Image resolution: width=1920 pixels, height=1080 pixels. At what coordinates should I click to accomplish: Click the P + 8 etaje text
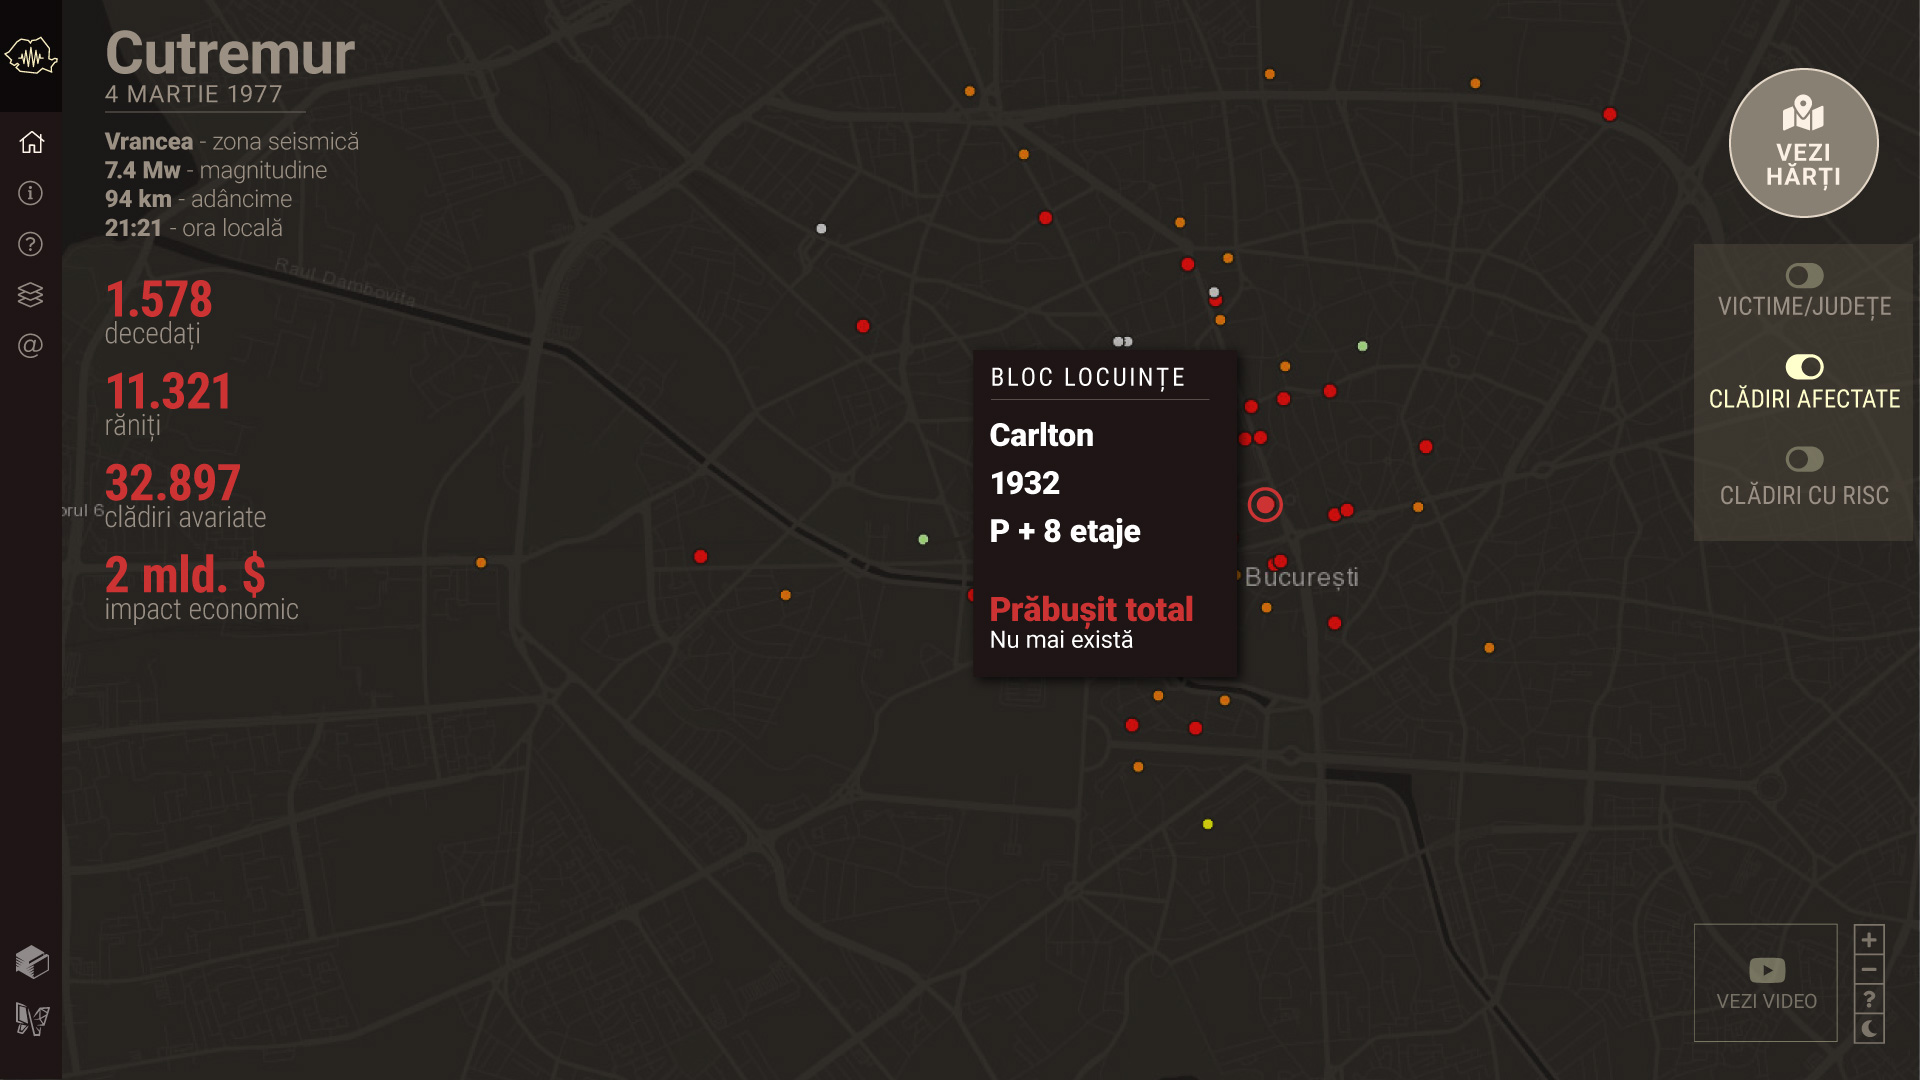coord(1065,531)
